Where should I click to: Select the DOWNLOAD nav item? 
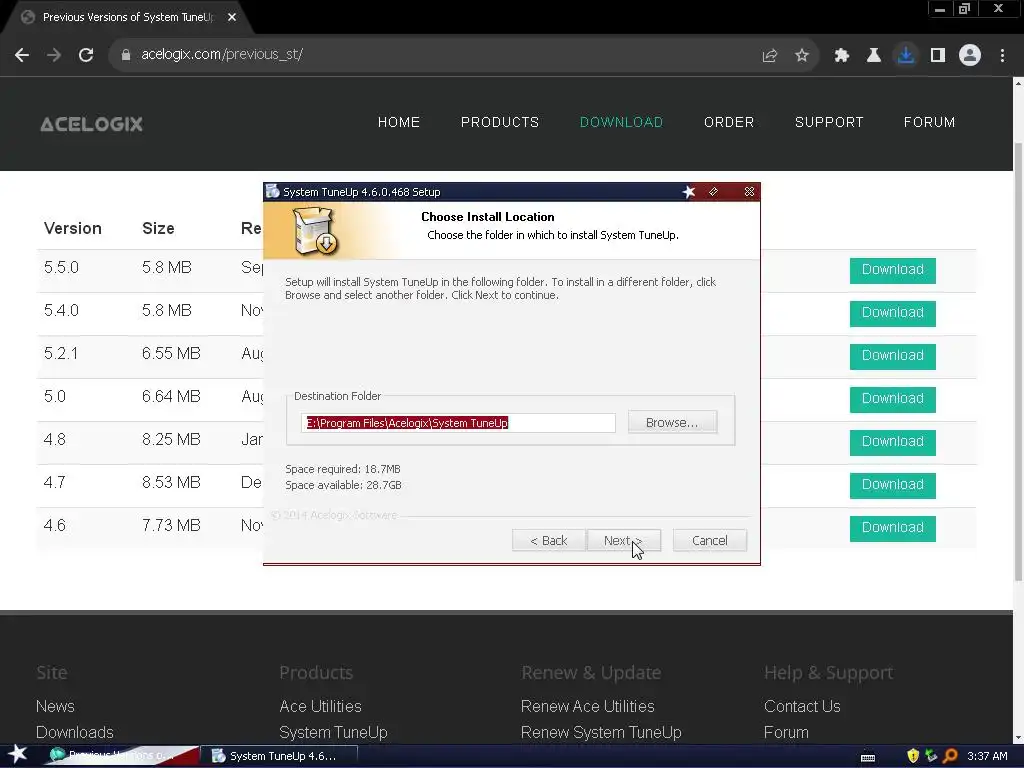(x=621, y=122)
